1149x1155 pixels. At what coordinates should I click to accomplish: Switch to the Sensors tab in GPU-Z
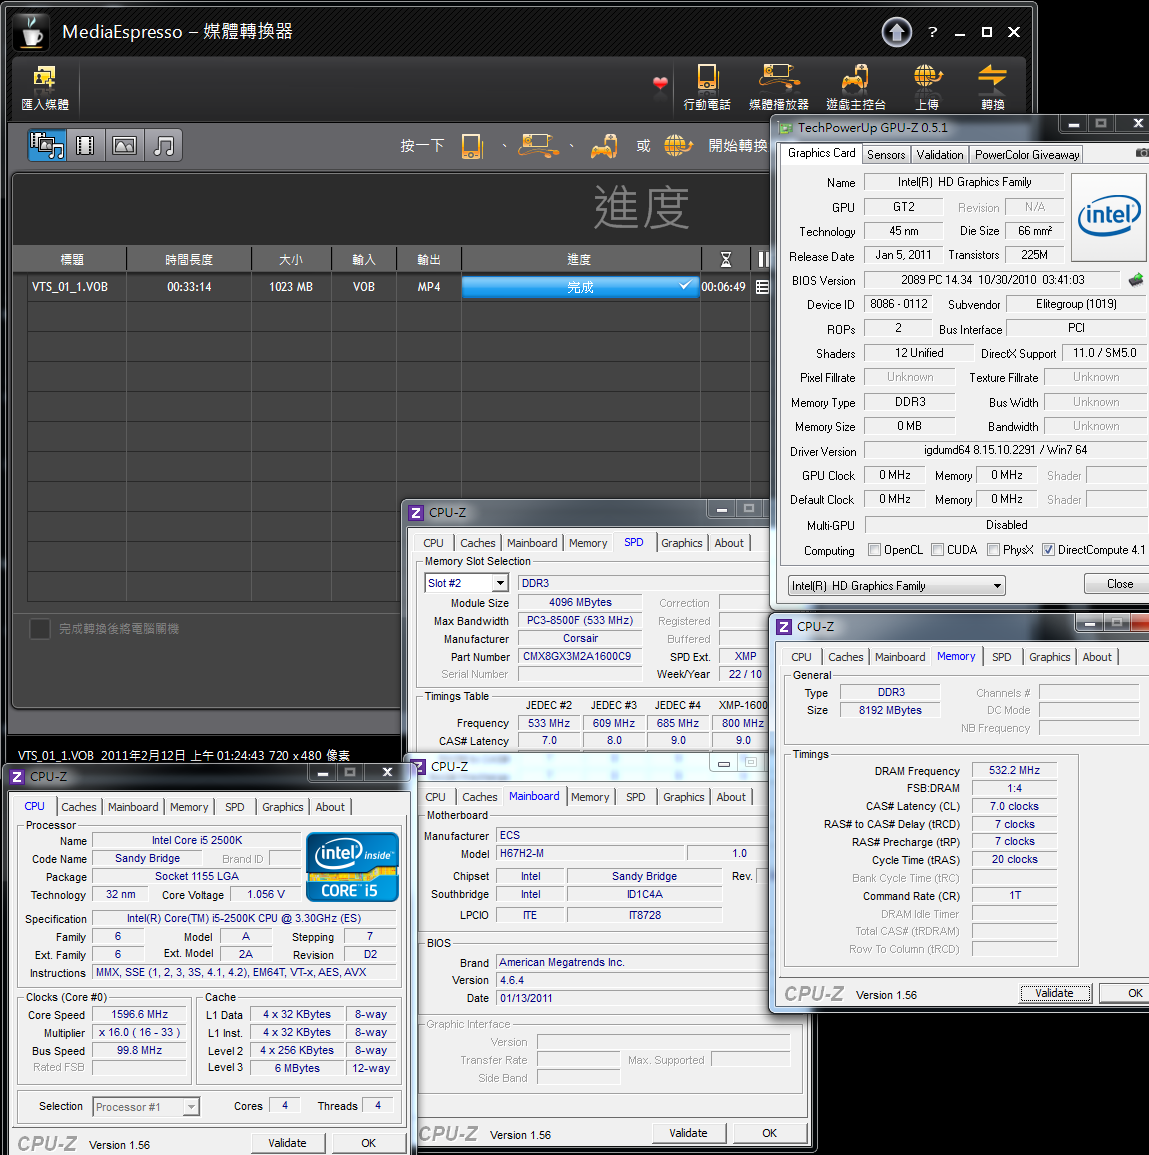coord(886,155)
